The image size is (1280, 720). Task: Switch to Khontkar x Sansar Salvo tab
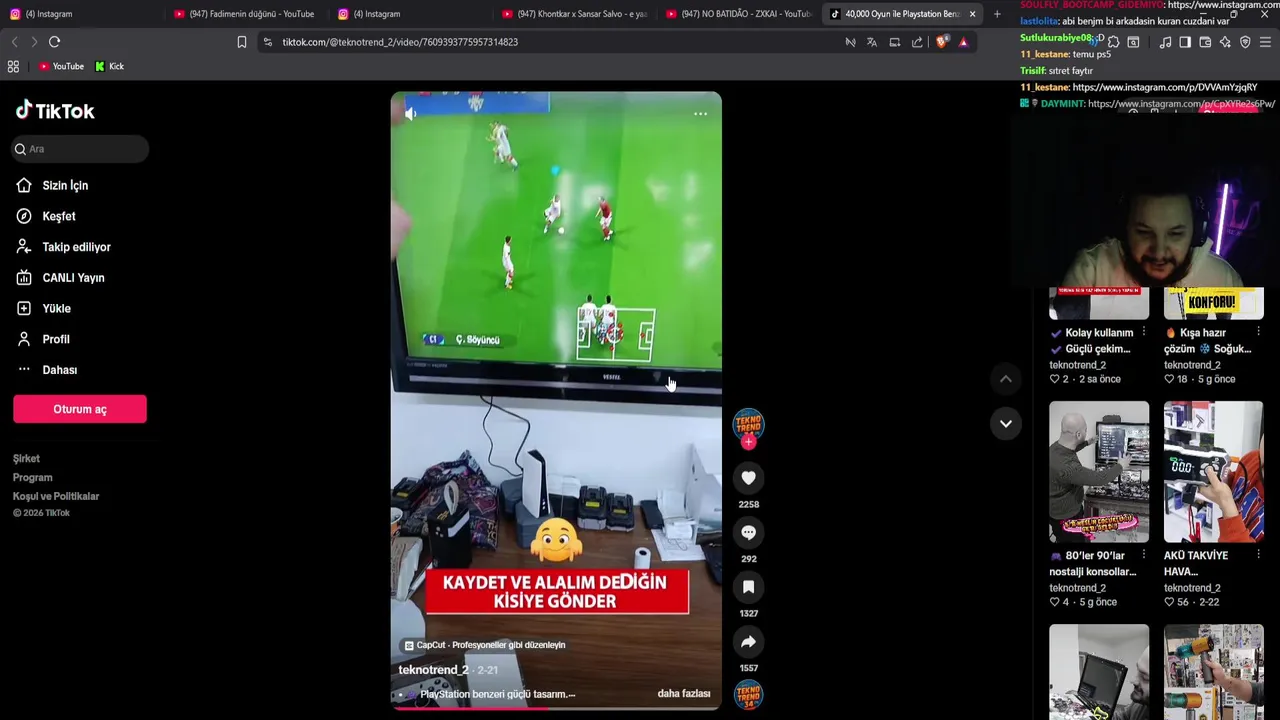click(x=575, y=14)
